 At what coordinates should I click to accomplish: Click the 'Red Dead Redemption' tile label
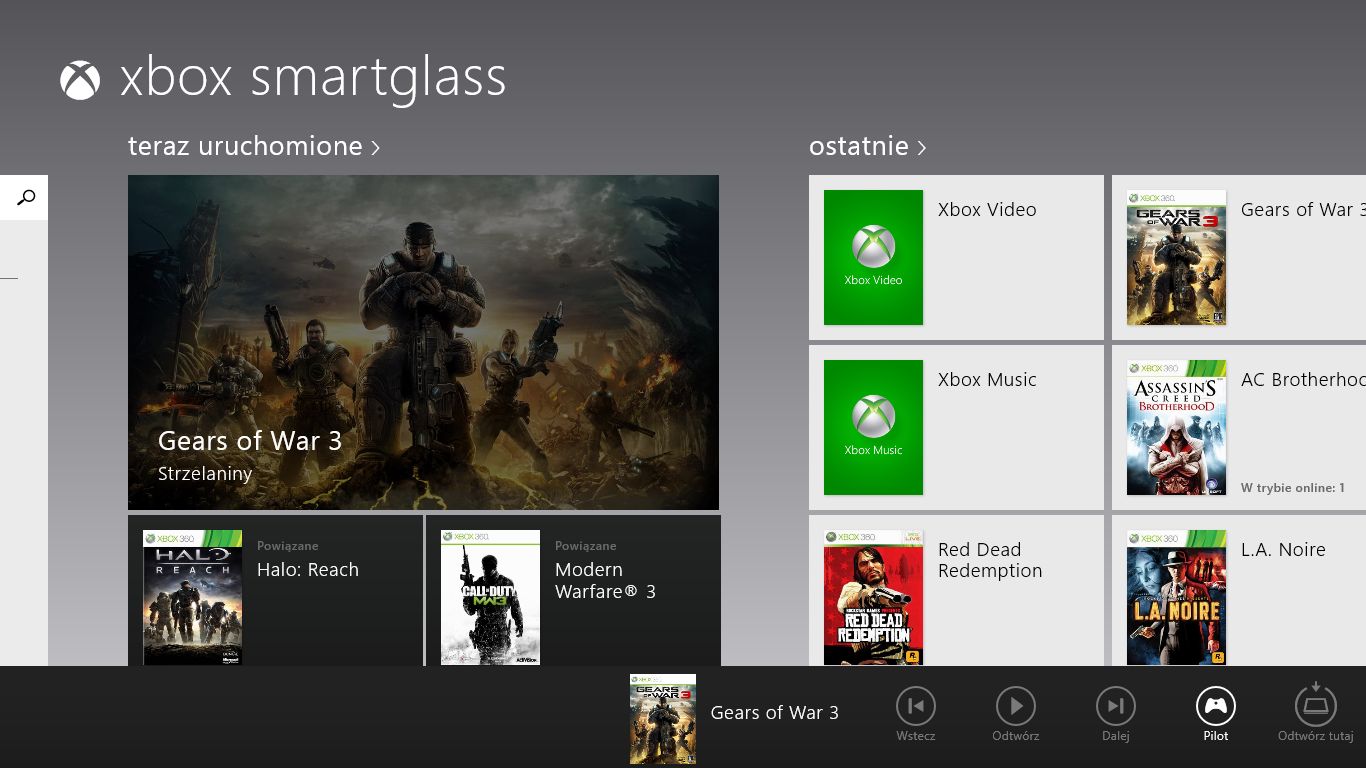[x=990, y=560]
